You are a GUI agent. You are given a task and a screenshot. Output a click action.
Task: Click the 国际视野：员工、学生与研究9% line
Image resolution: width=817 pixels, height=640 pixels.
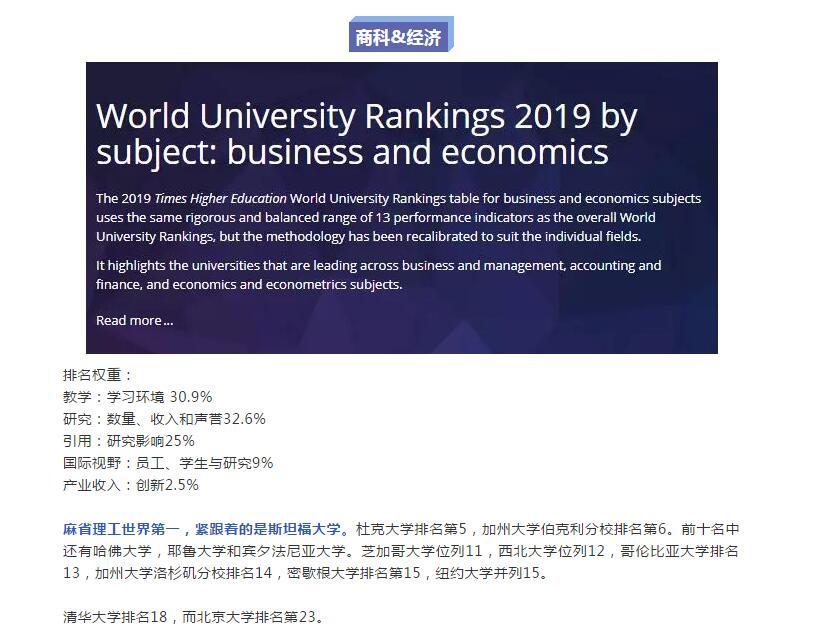(167, 463)
